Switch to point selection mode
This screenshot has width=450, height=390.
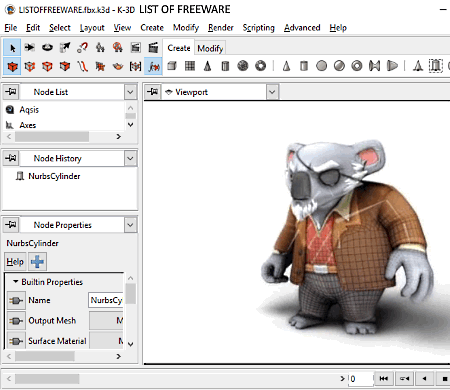30,66
